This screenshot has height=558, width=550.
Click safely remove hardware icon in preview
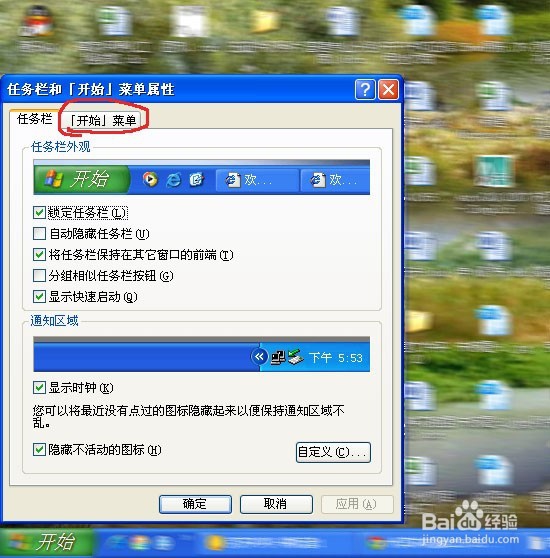(x=296, y=357)
